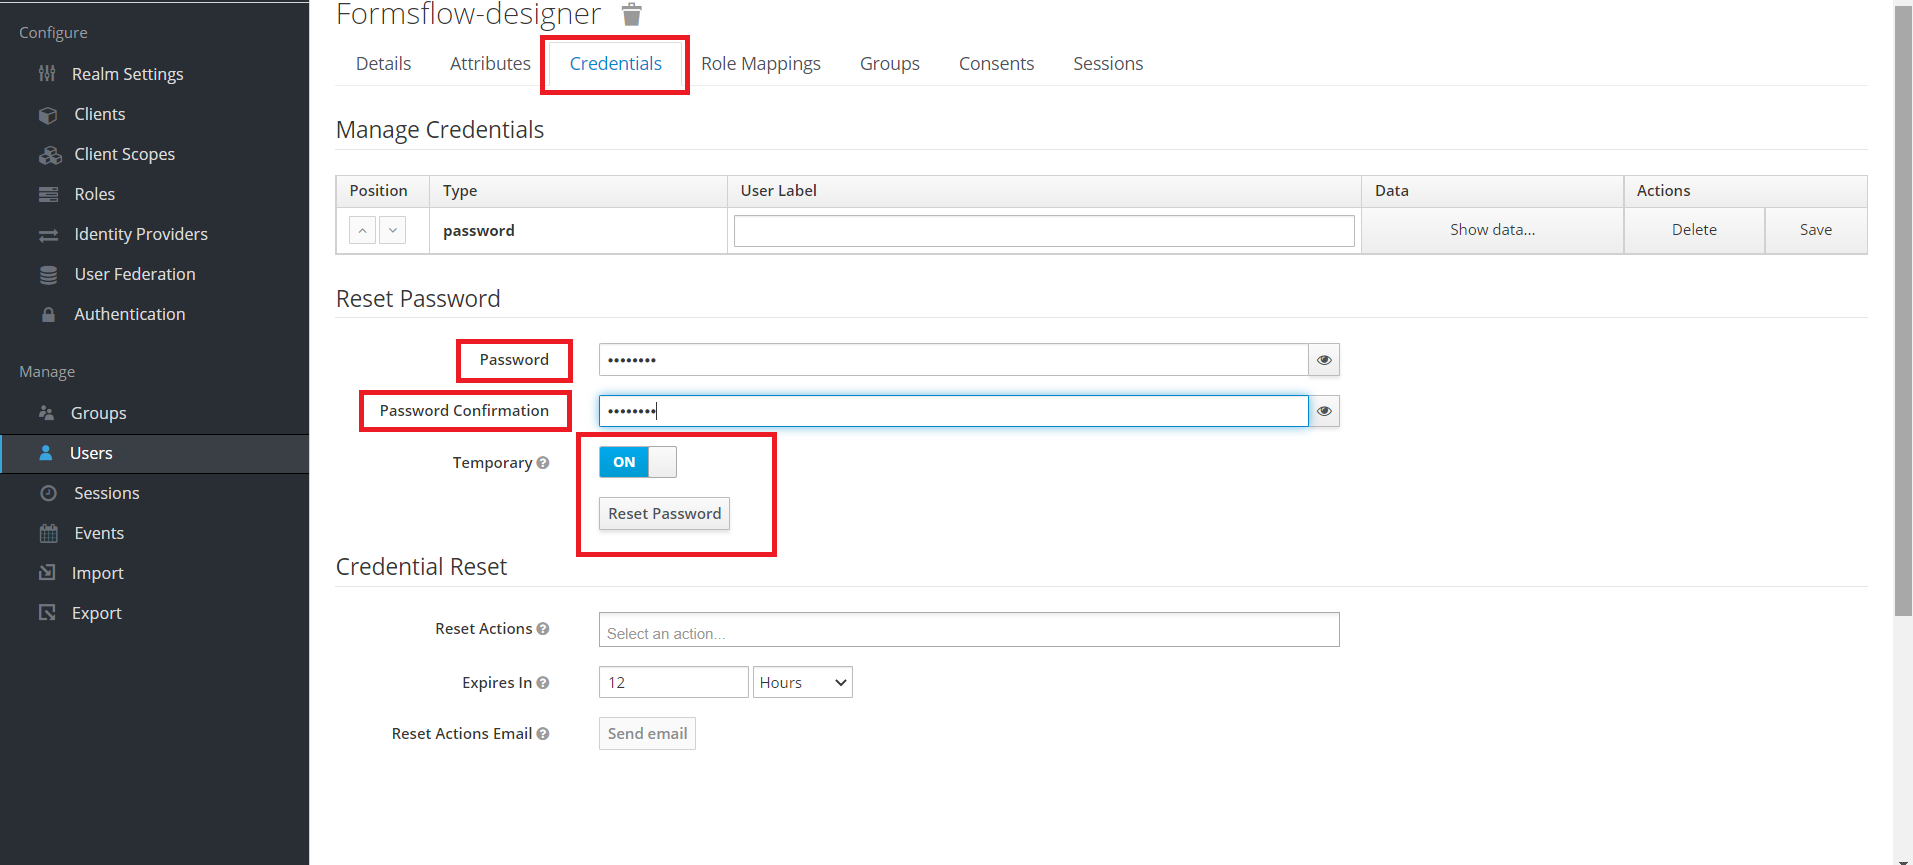Viewport: 1913px width, 865px height.
Task: Click the Roles list icon
Action: pyautogui.click(x=48, y=194)
